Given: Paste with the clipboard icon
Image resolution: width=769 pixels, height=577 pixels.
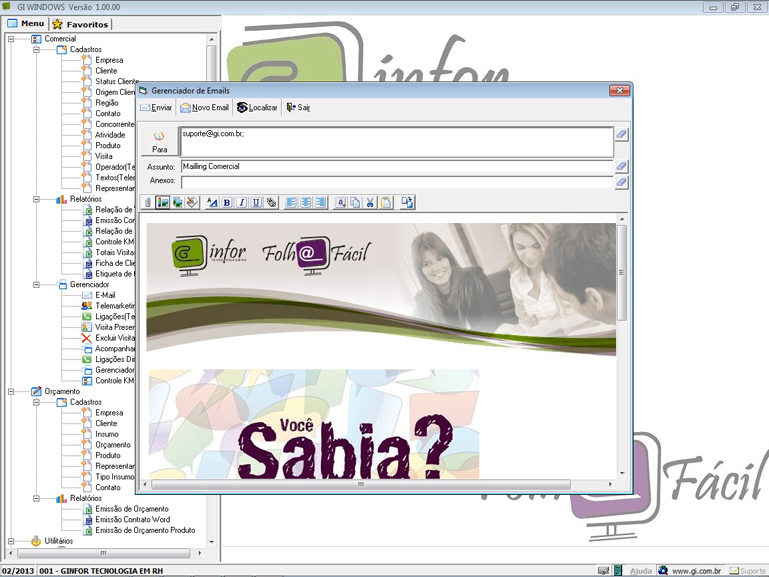Looking at the screenshot, I should (386, 202).
